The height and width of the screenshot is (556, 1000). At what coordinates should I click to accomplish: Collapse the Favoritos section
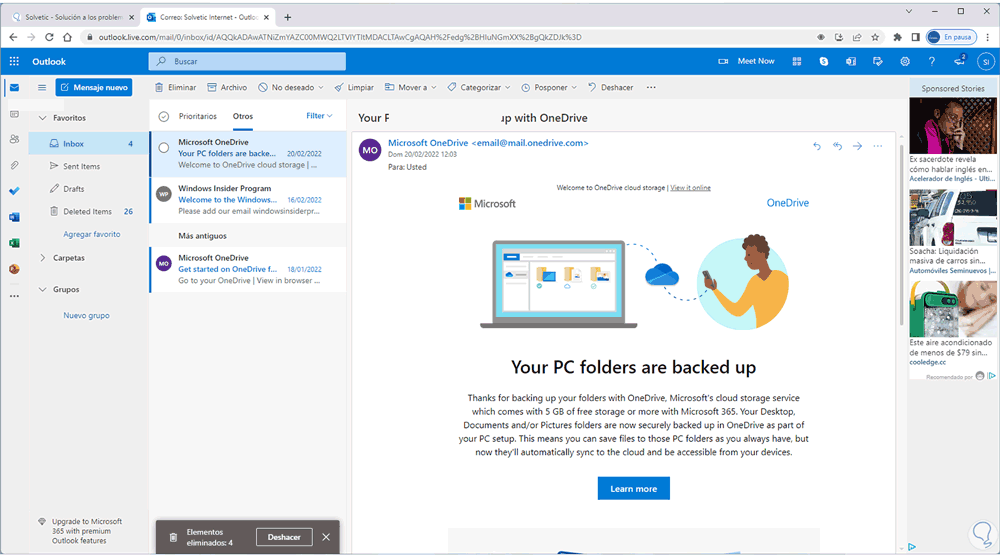[43, 118]
